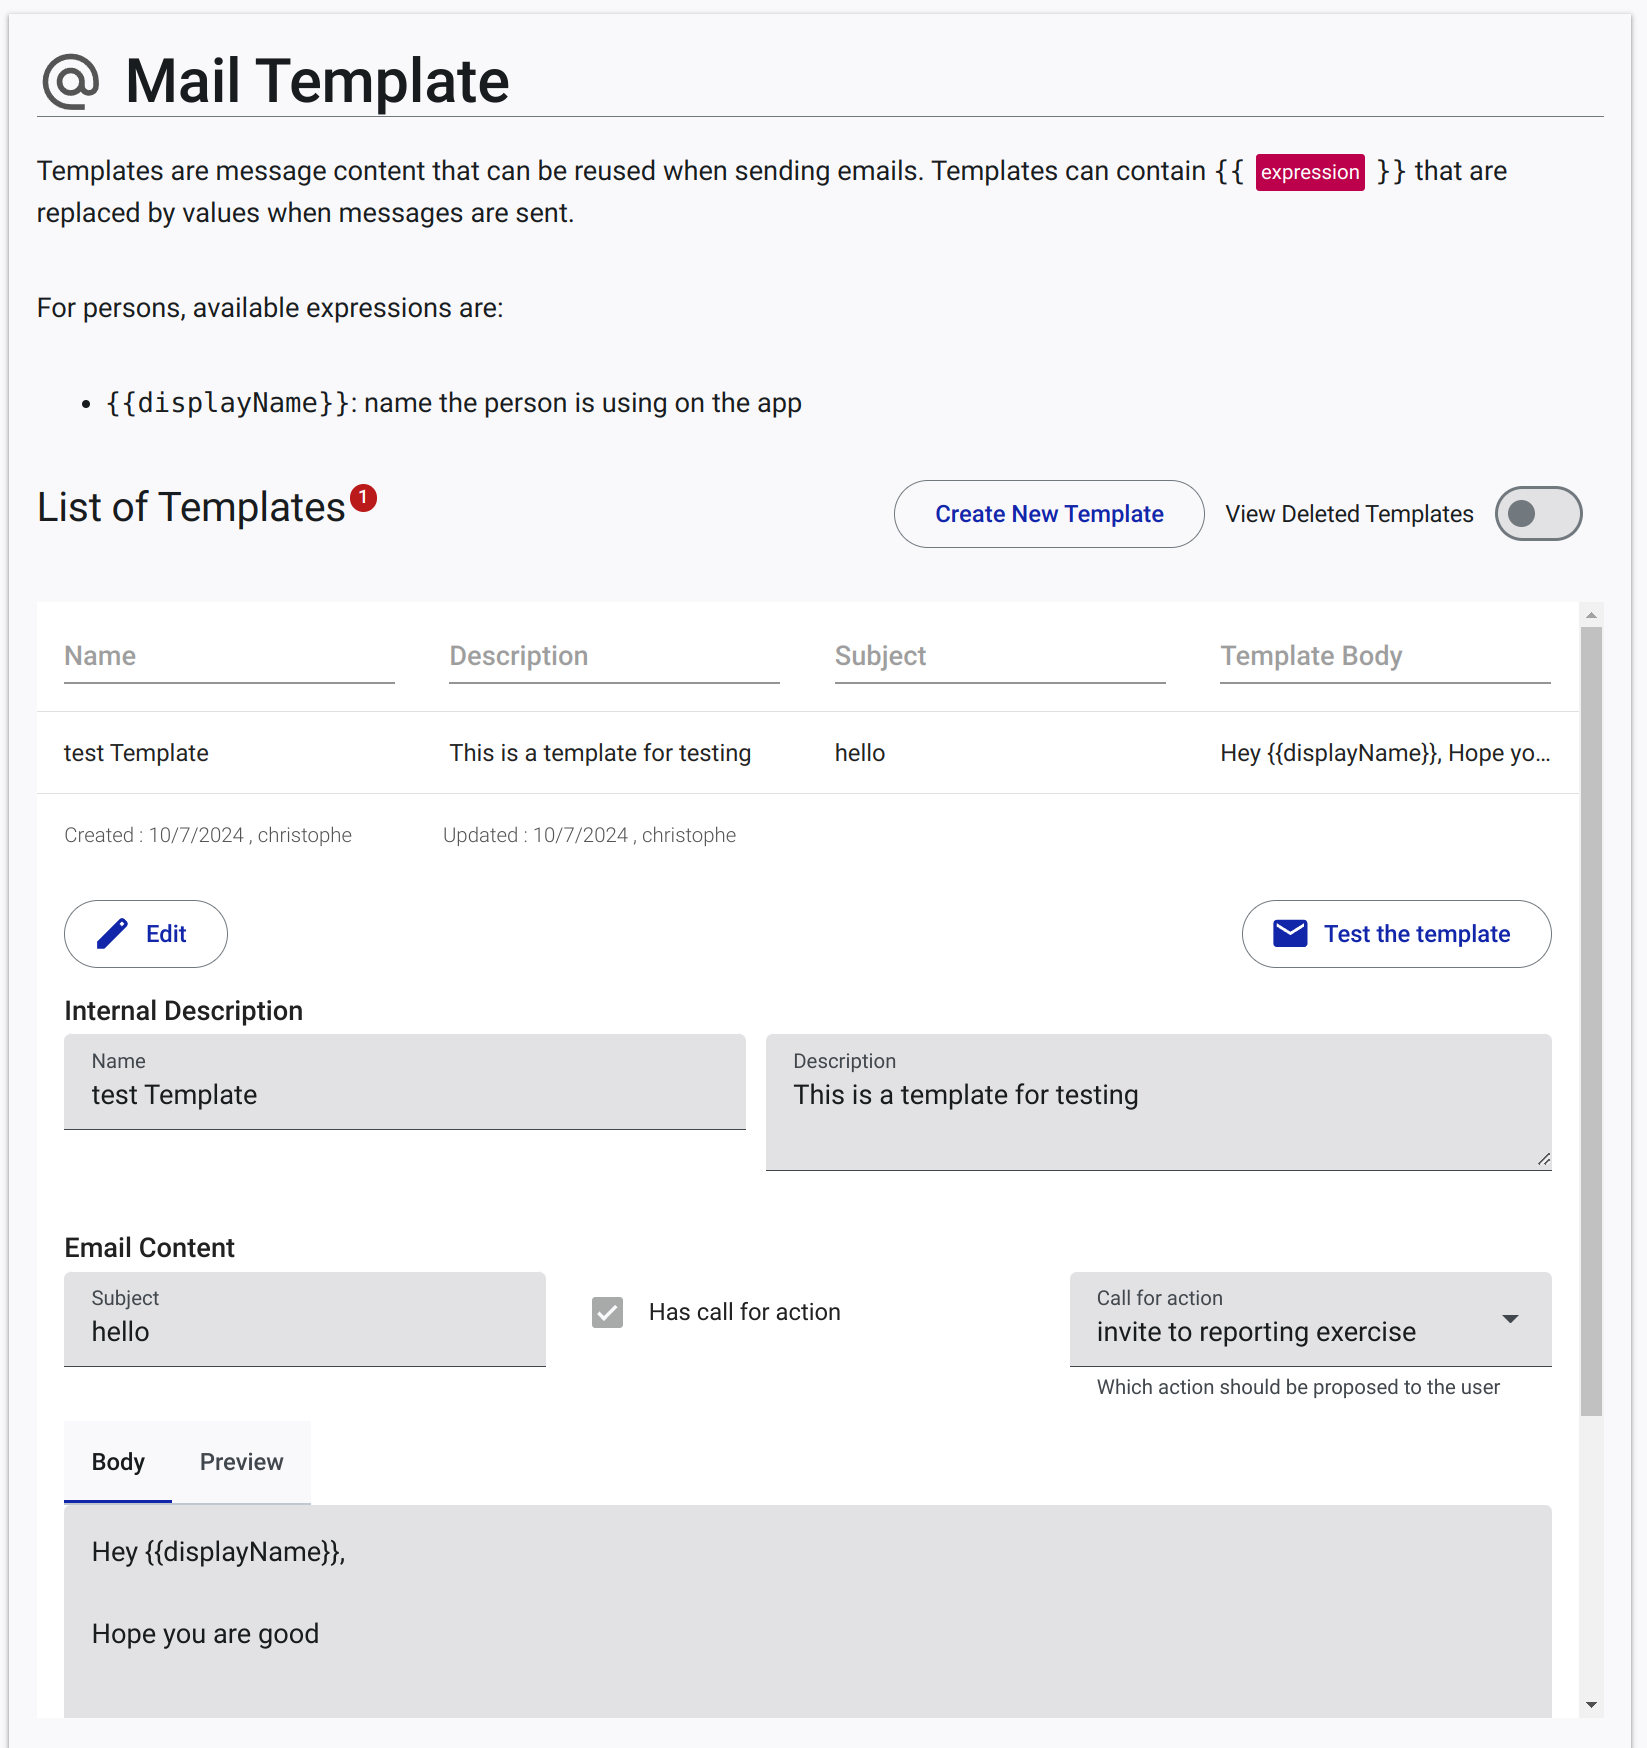Click the Name field containing test Template
Screen dimensions: 1647x1748
point(405,1082)
